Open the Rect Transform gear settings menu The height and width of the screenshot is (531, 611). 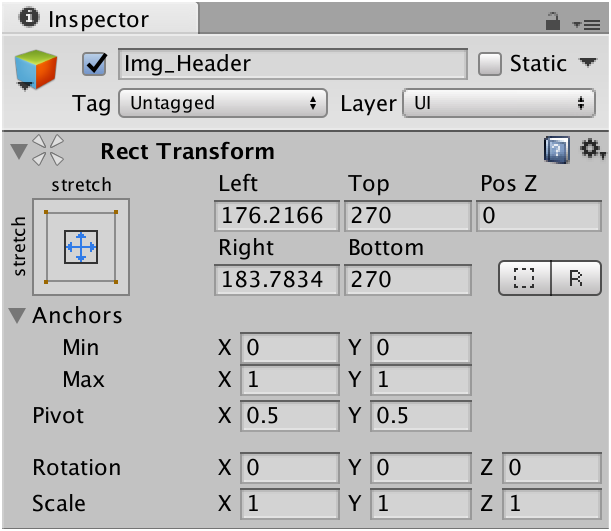pos(591,150)
